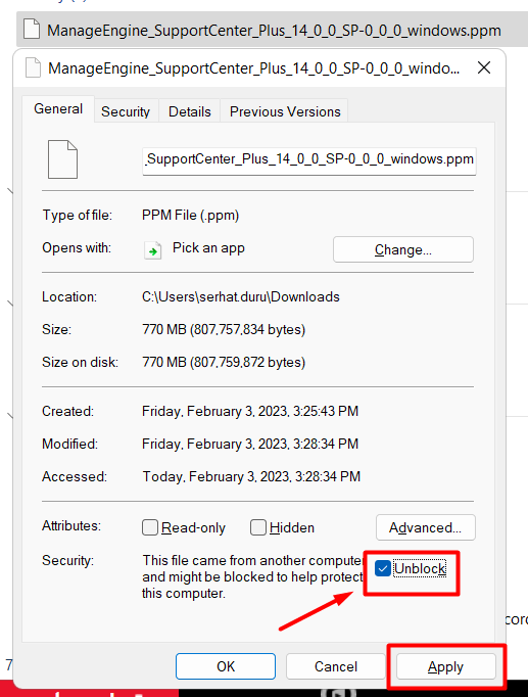Click the location path C:\Users\serhat.duru\Downloads
The image size is (528, 698).
(241, 297)
